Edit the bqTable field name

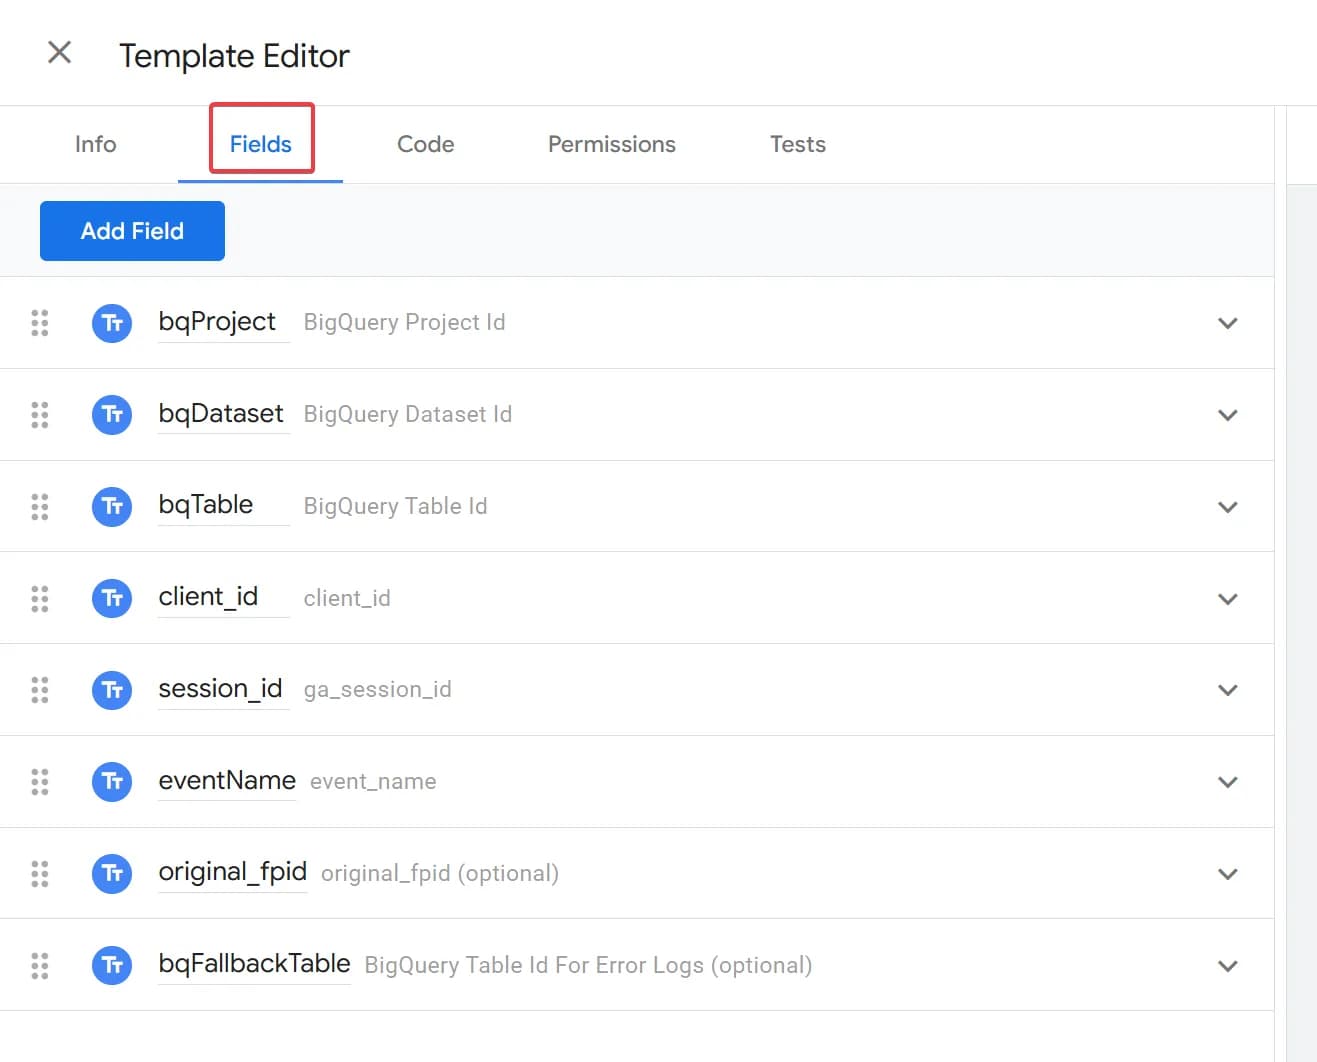224,505
